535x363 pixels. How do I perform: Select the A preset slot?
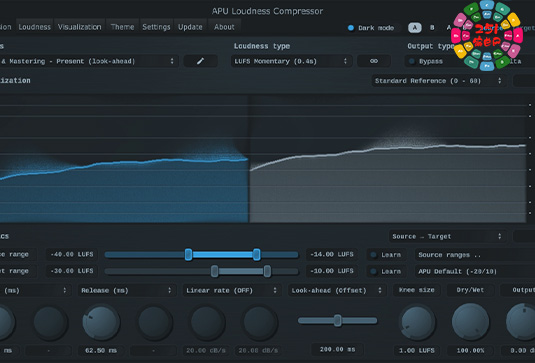tap(415, 28)
